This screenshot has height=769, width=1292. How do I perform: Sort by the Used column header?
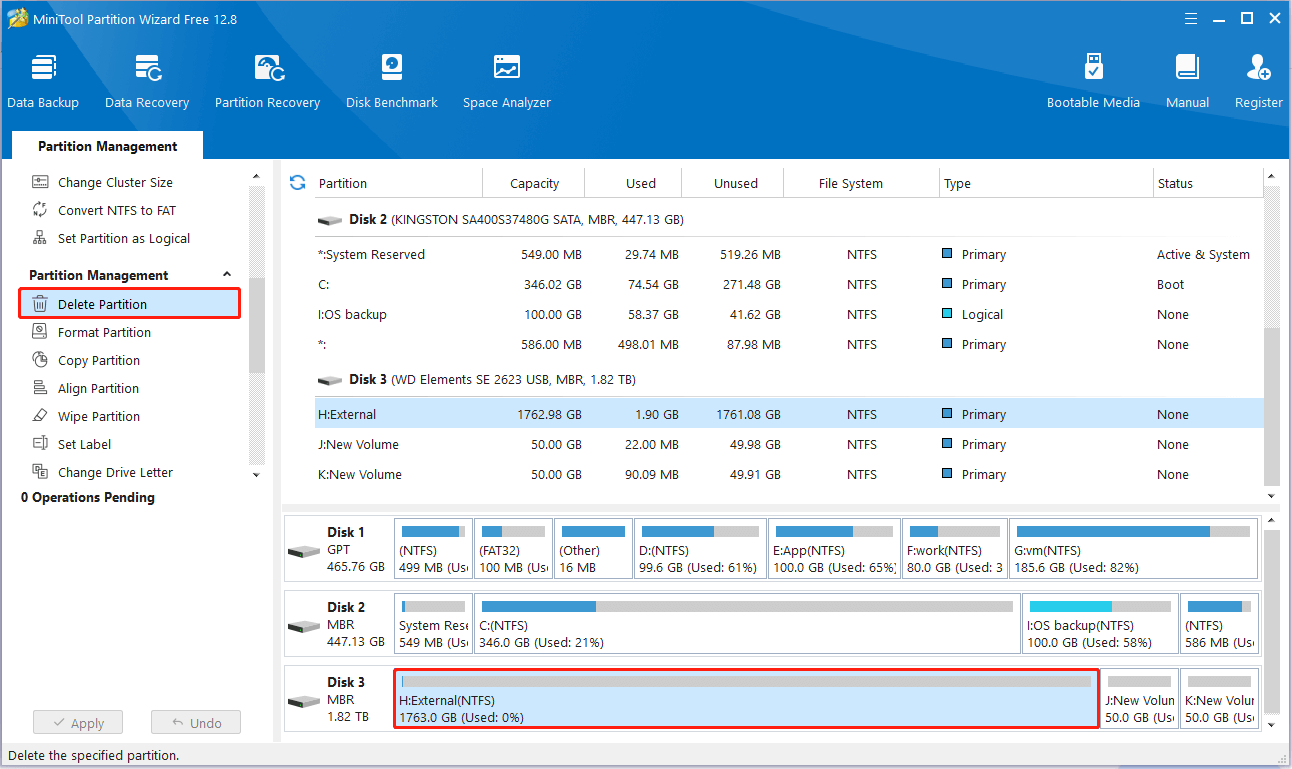click(x=634, y=183)
